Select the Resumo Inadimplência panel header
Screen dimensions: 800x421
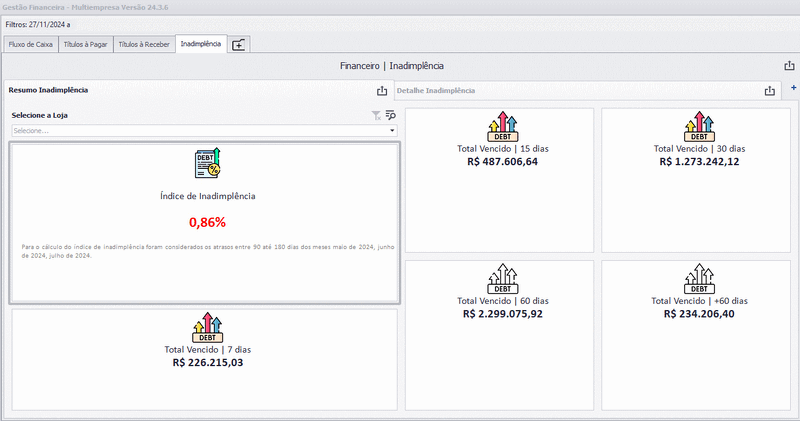tap(48, 90)
